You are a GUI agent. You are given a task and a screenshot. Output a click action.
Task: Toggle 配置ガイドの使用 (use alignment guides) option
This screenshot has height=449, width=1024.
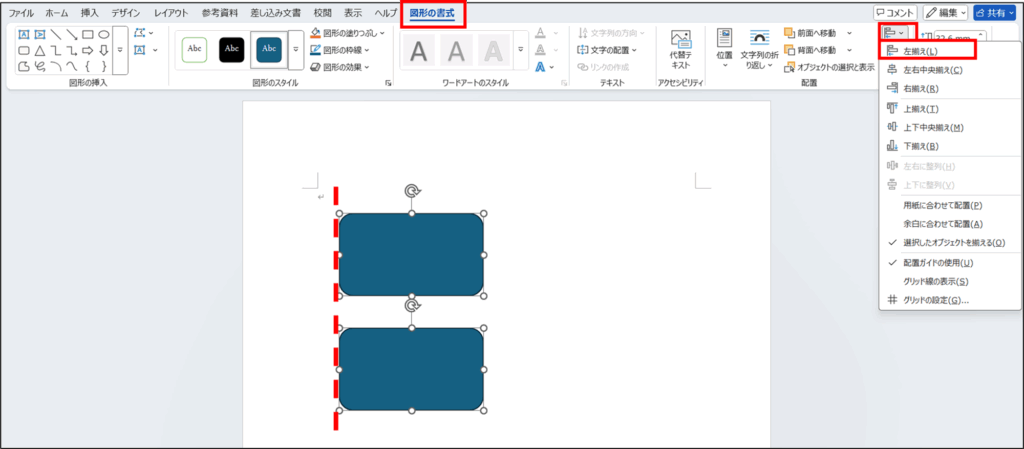(x=937, y=262)
